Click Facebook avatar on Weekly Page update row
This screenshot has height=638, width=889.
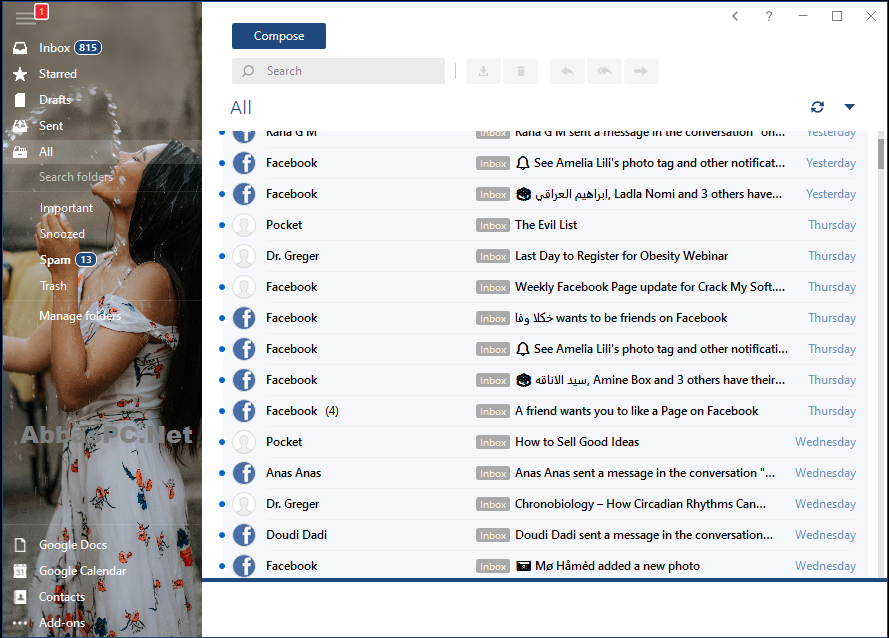[x=244, y=287]
